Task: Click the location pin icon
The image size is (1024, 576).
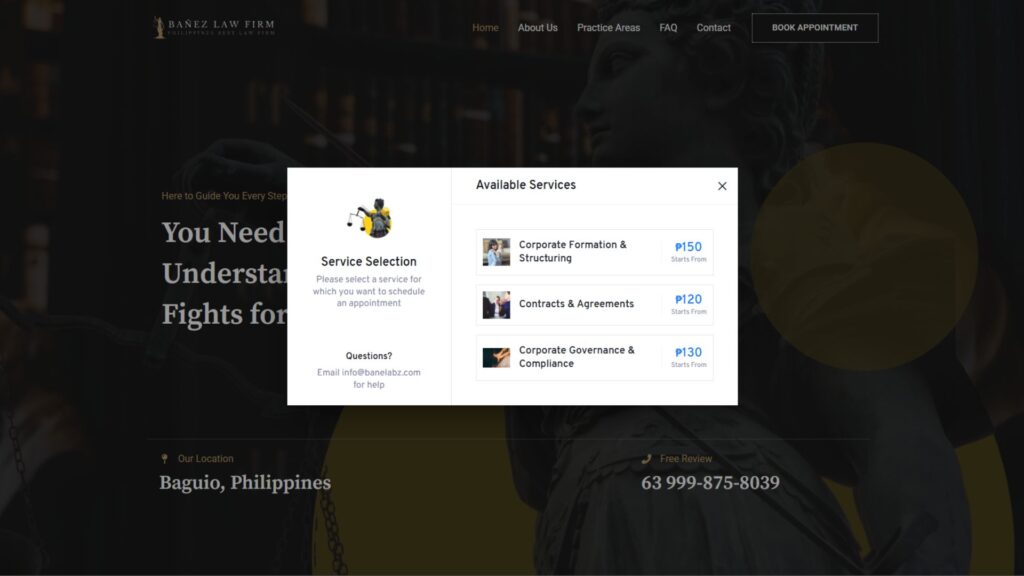Action: tap(165, 458)
